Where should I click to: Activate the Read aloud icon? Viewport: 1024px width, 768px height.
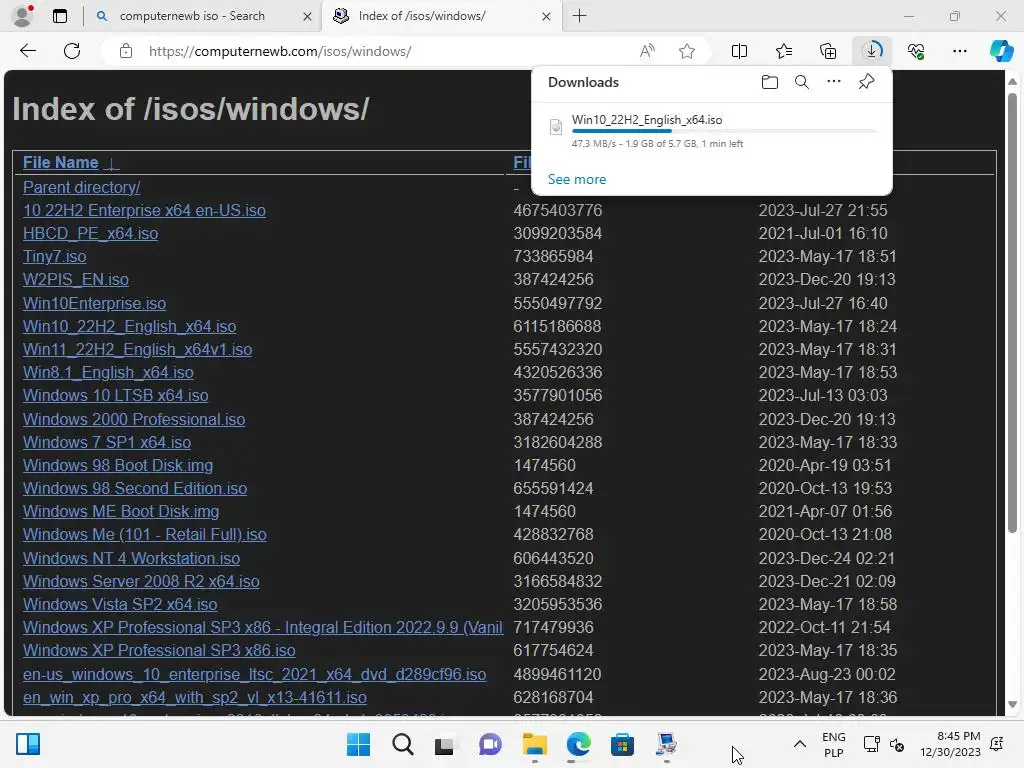(x=647, y=51)
